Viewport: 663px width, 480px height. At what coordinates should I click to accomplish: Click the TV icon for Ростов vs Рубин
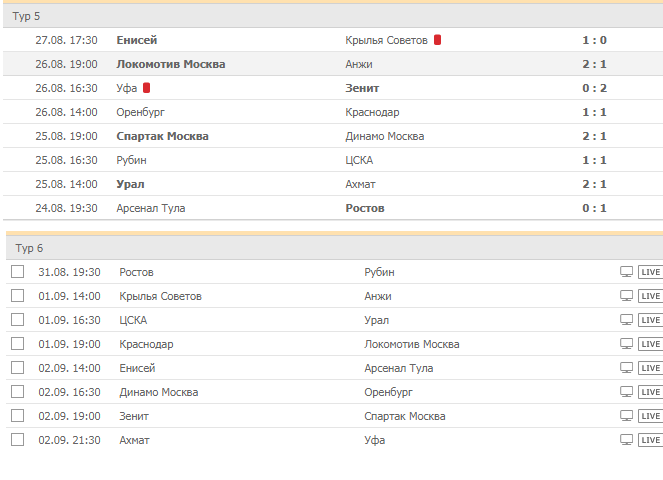[627, 272]
